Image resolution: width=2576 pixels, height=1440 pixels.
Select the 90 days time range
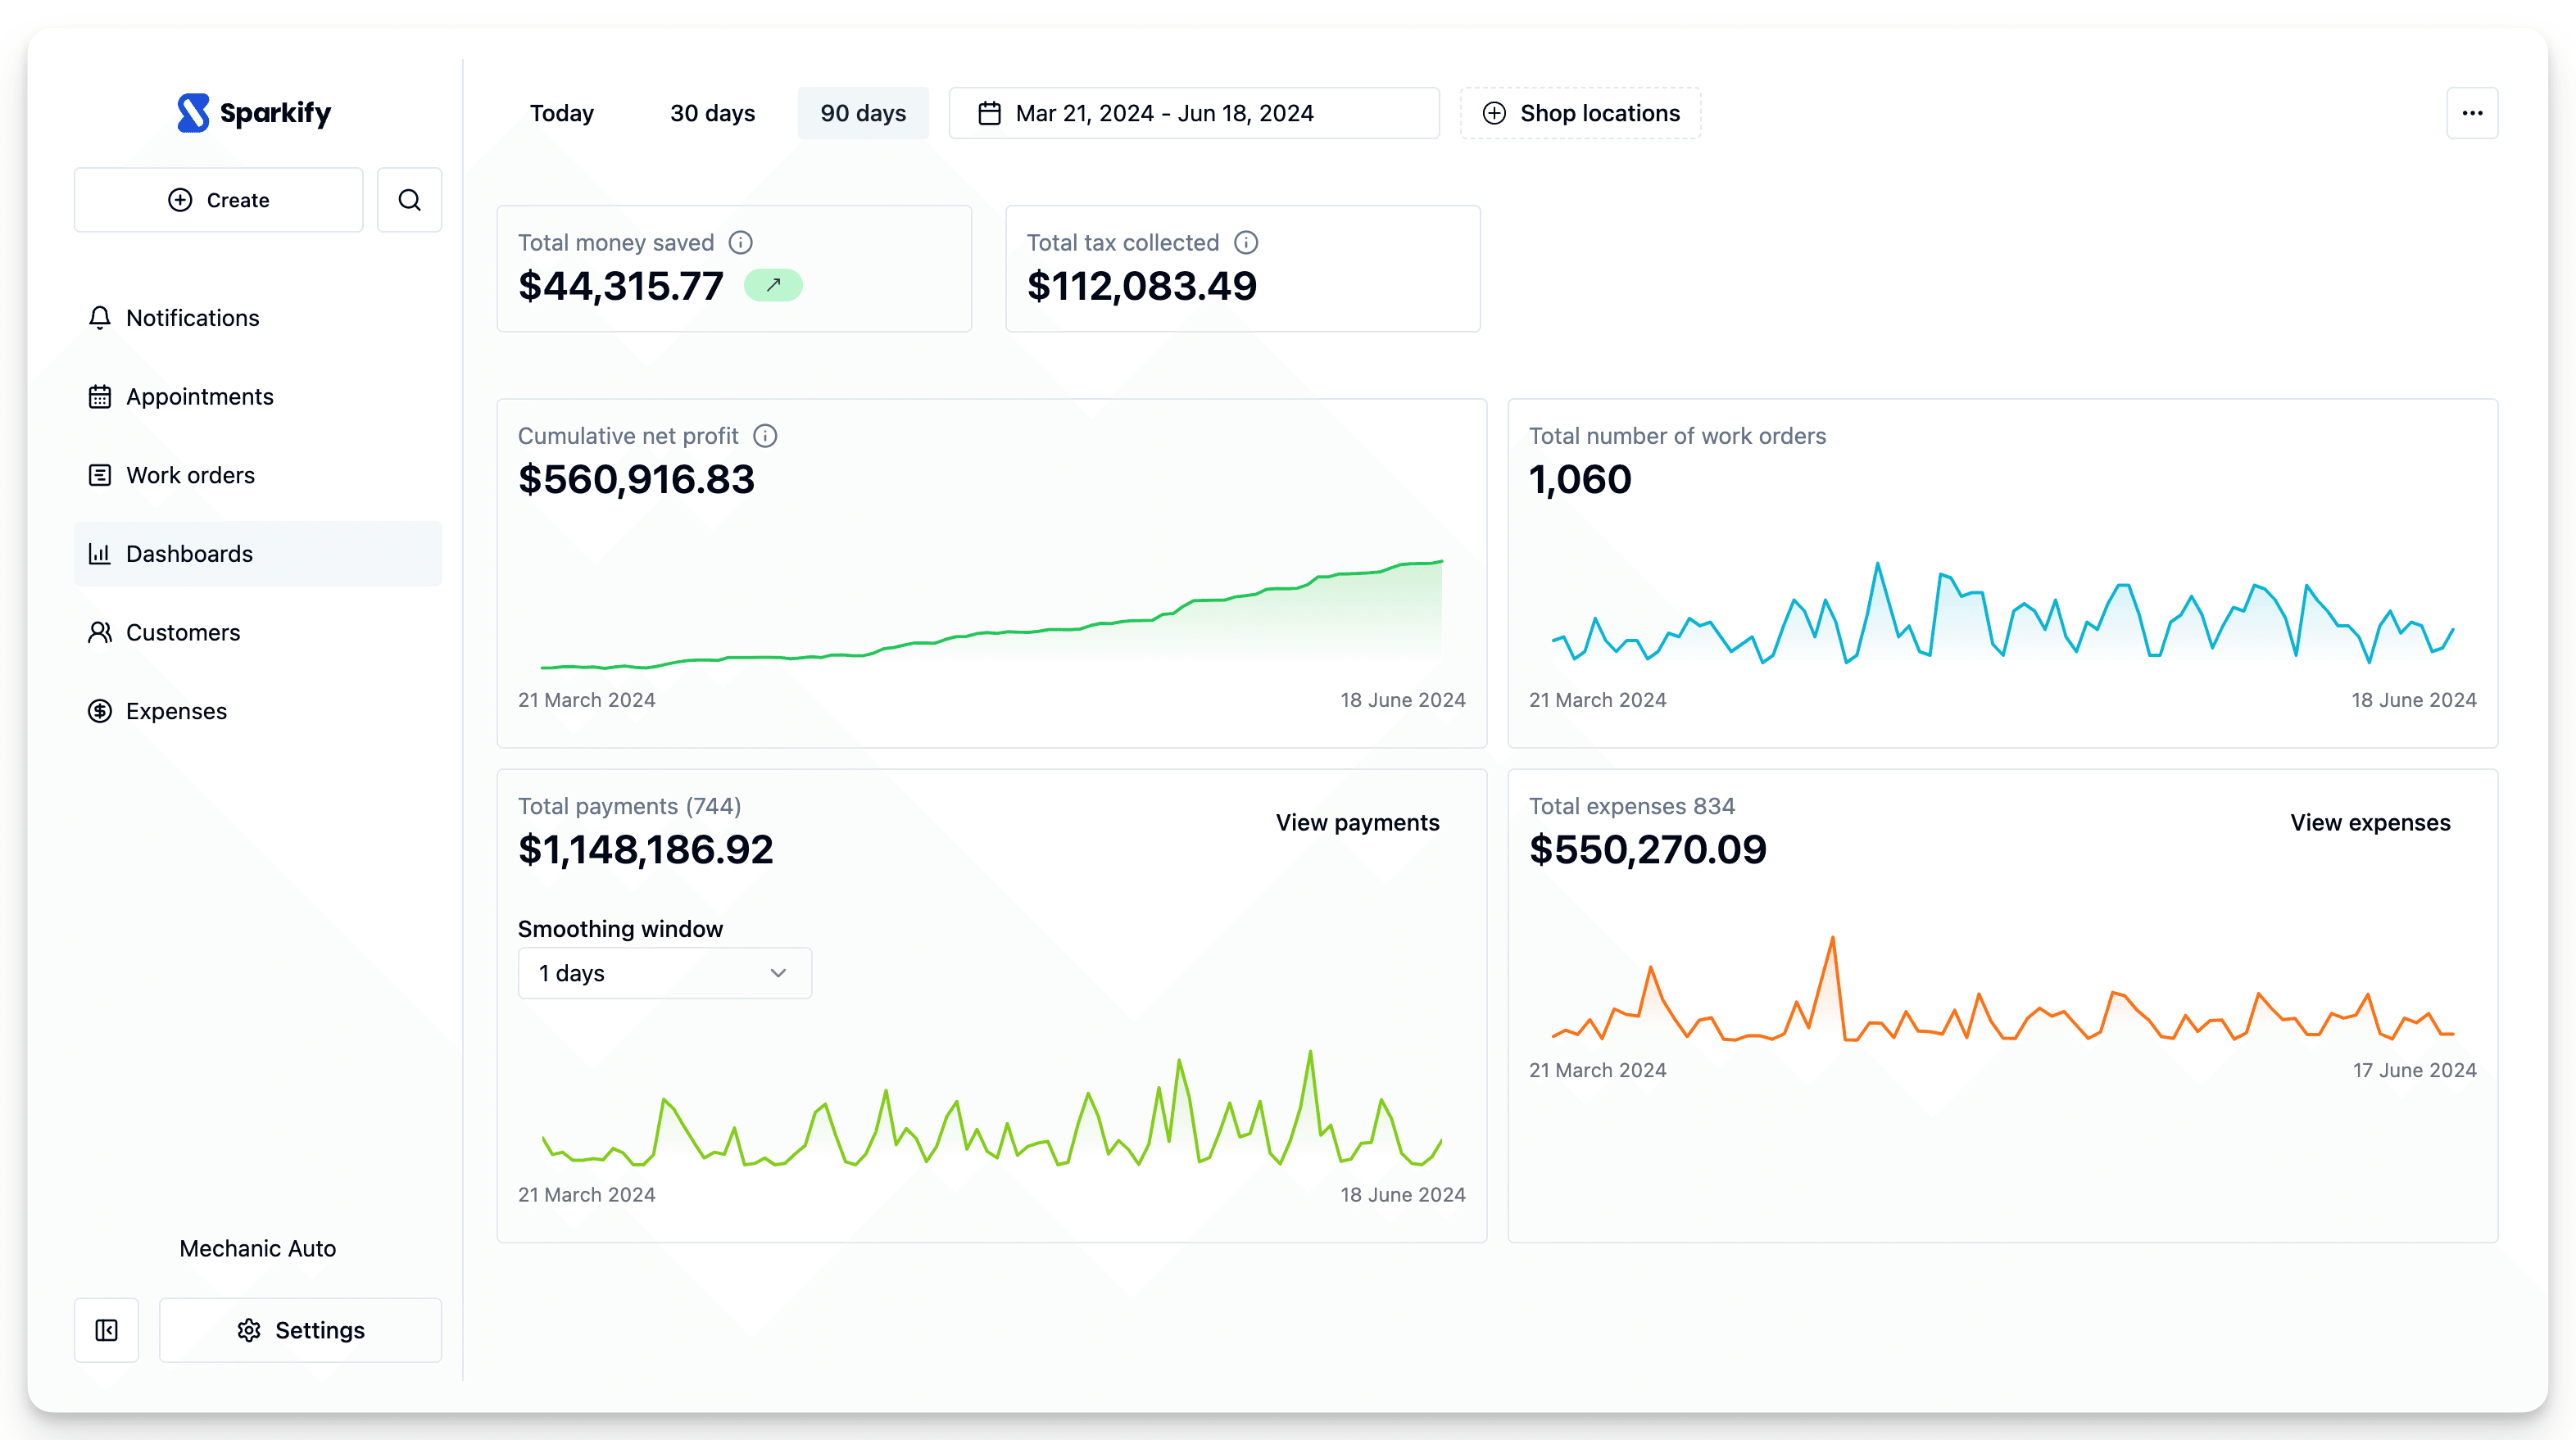click(863, 113)
